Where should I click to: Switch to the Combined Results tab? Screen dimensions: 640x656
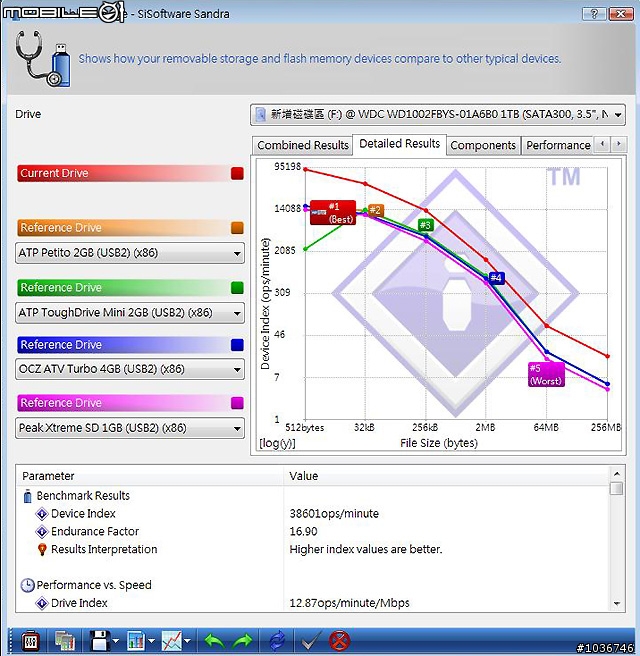pyautogui.click(x=303, y=145)
